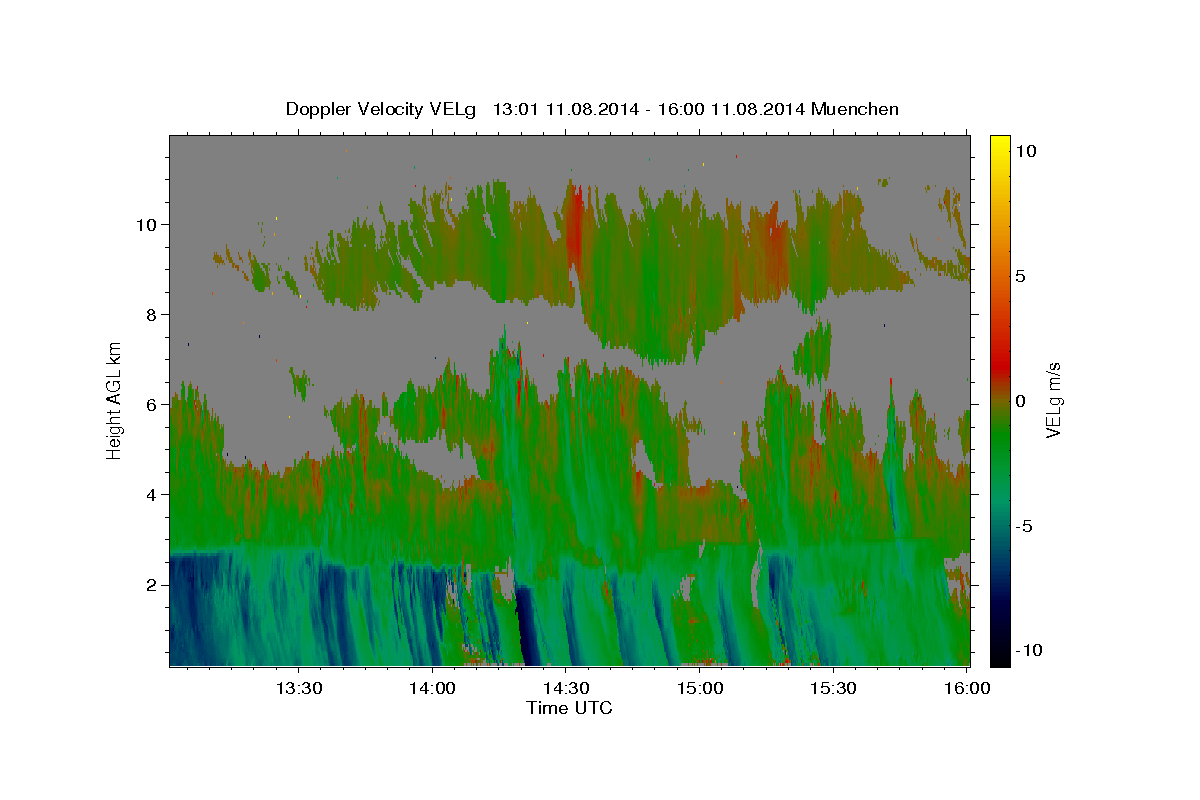Click the plot title 'Doppler Velocity VELg'
1200x800 pixels.
(x=381, y=109)
